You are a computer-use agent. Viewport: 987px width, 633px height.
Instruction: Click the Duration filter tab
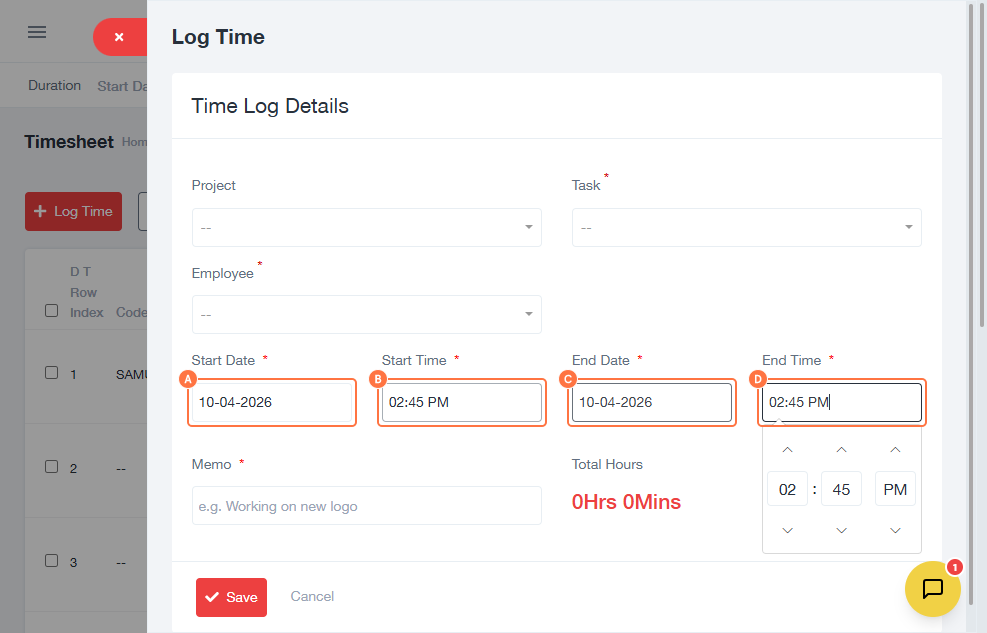pyautogui.click(x=54, y=86)
